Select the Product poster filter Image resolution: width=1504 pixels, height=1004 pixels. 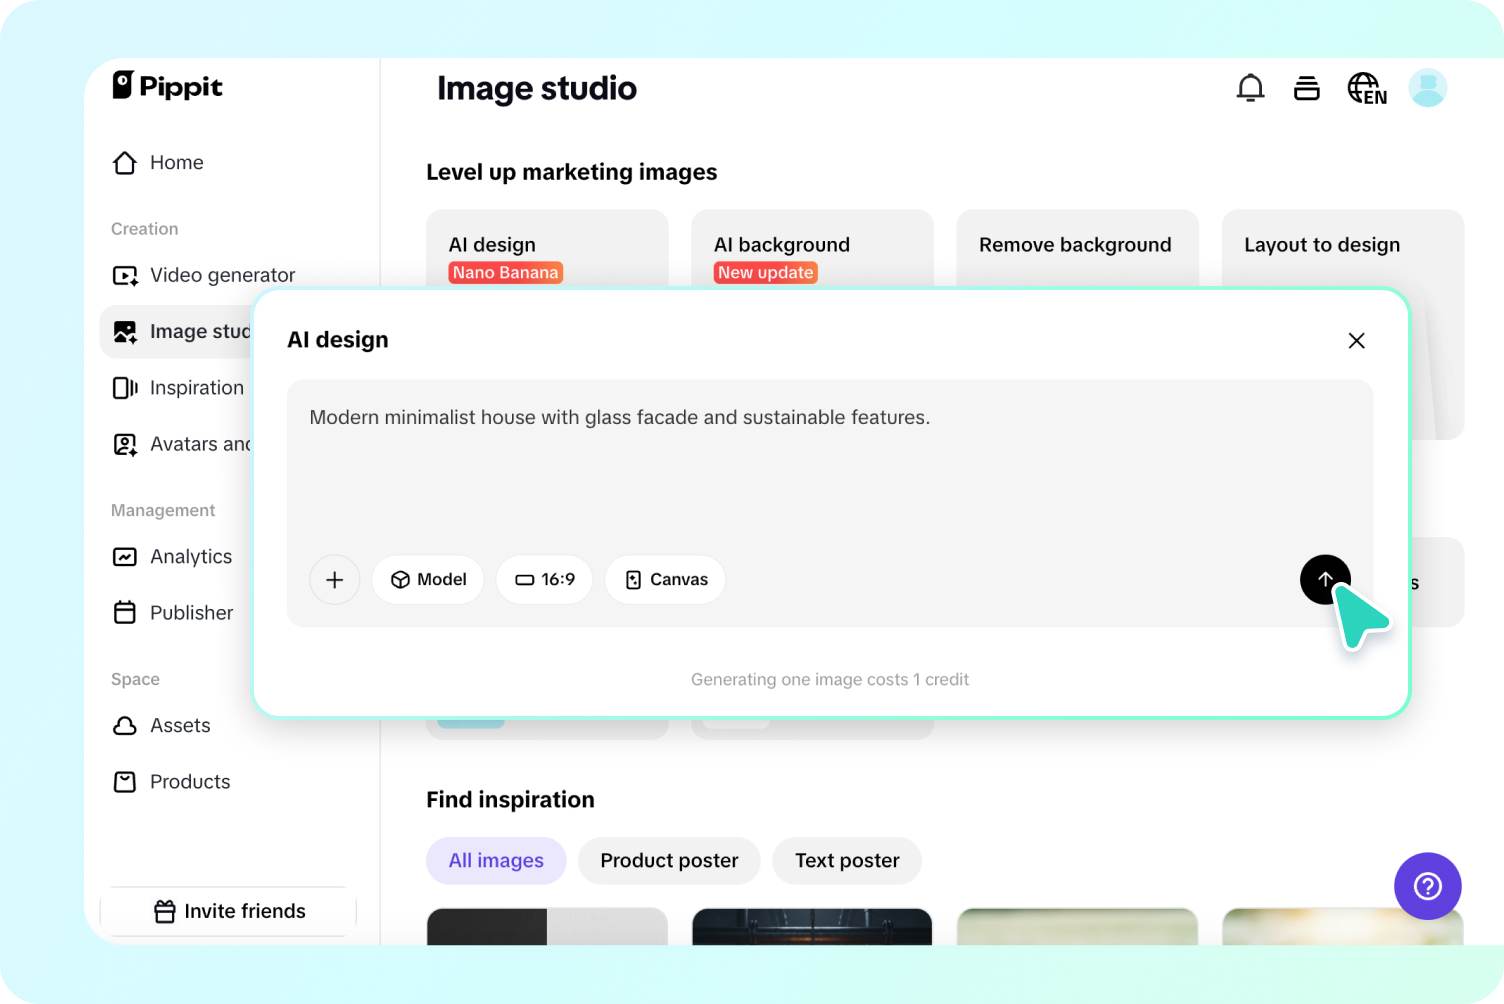(669, 861)
